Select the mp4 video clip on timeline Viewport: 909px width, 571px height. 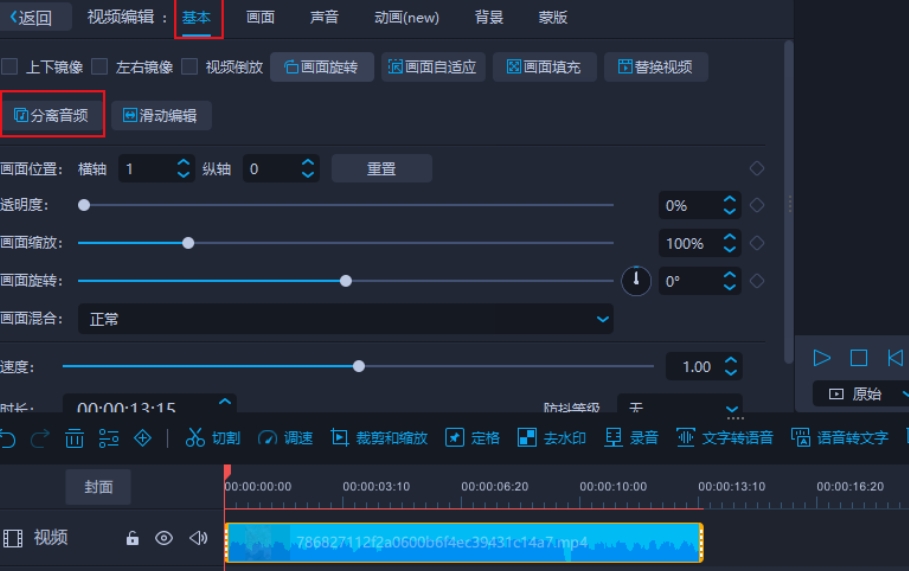[x=464, y=543]
